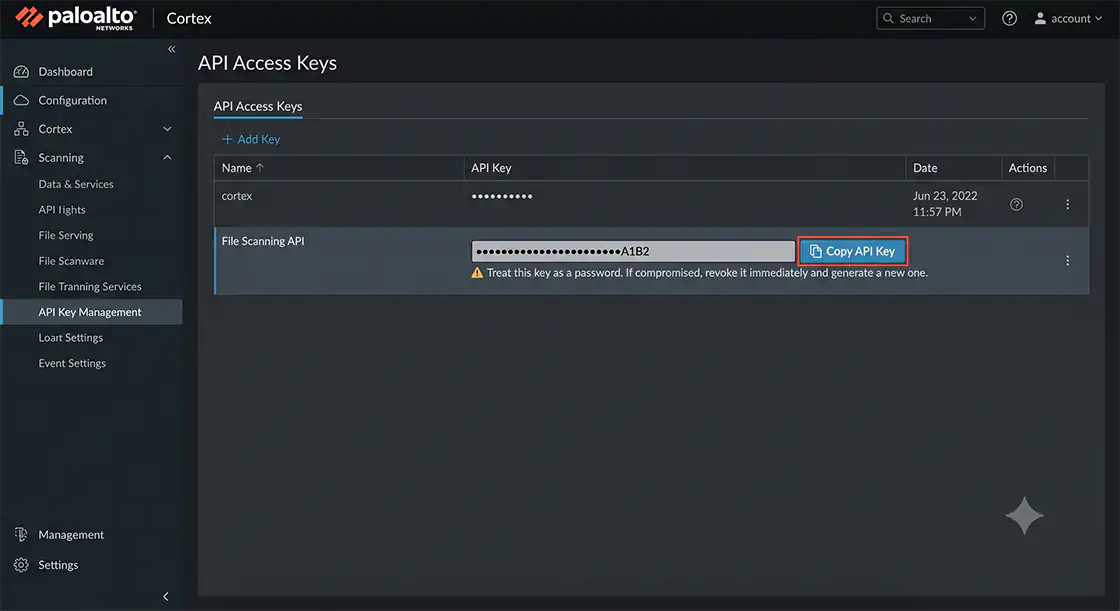Image resolution: width=1120 pixels, height=611 pixels.
Task: Click the Date column header
Action: pos(954,168)
